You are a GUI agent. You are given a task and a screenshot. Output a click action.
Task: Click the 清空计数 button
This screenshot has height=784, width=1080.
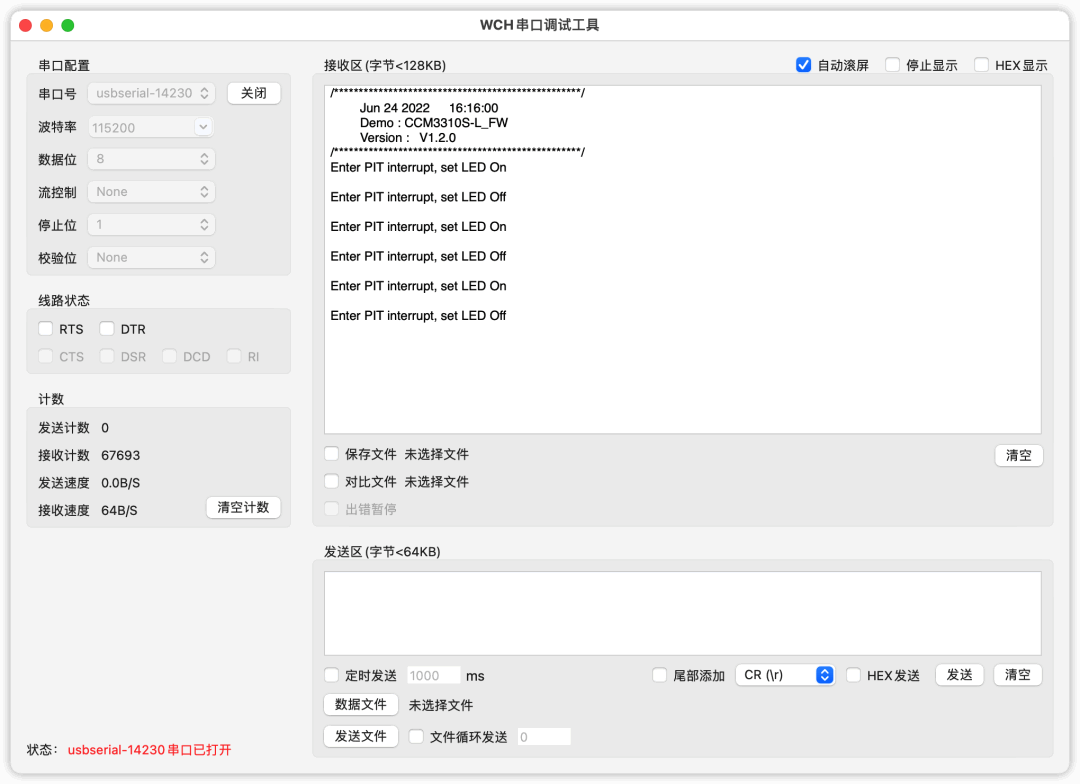(244, 507)
